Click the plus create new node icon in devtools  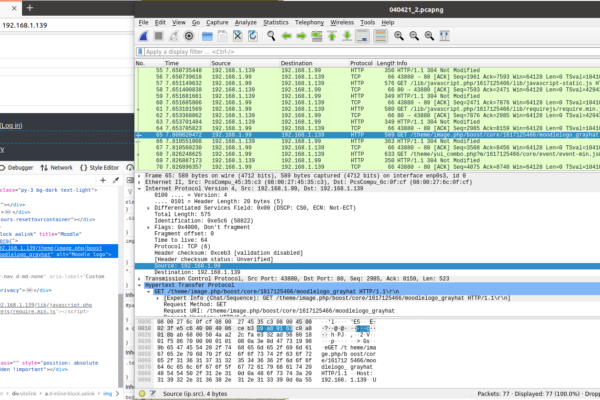pyautogui.click(x=103, y=180)
